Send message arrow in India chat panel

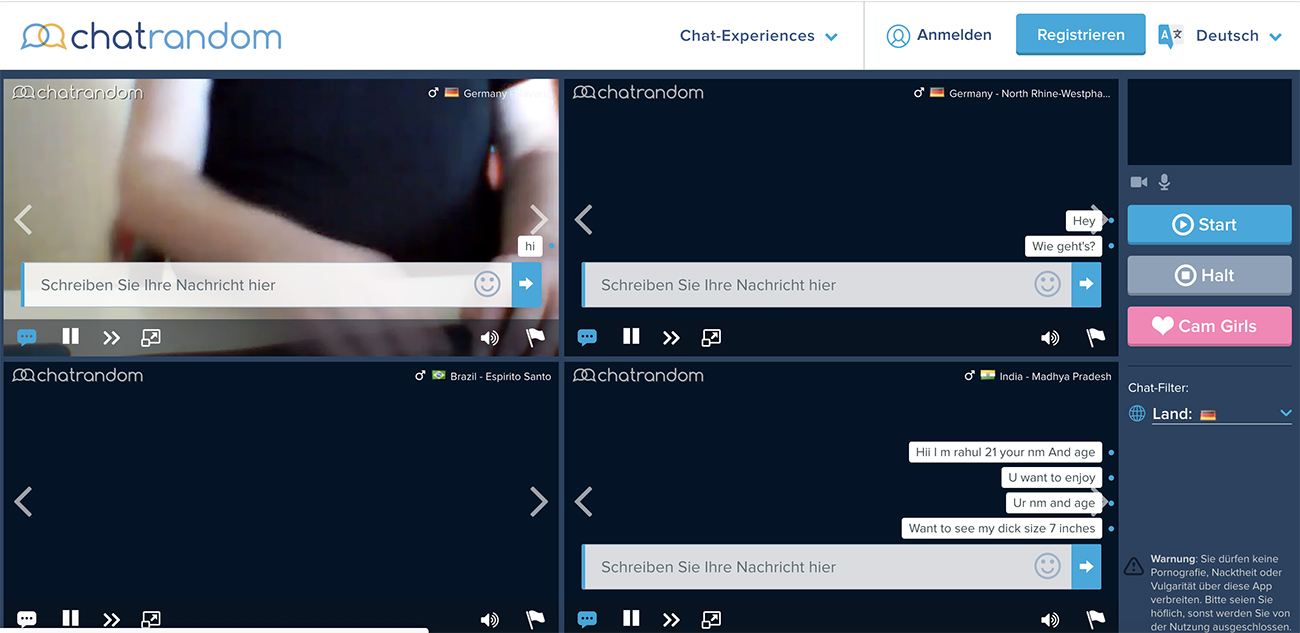coord(1086,567)
